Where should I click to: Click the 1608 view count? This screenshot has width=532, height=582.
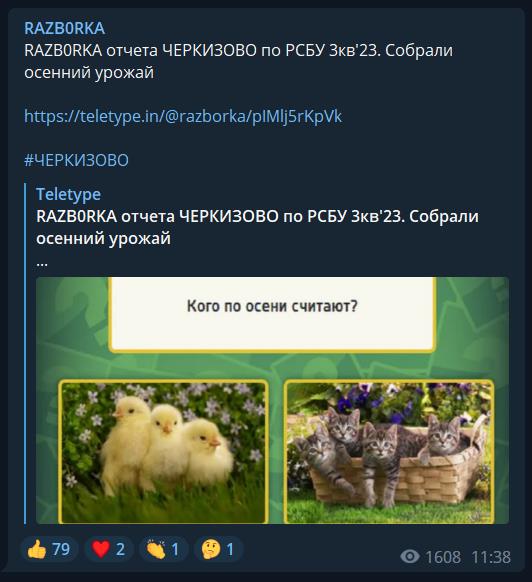pyautogui.click(x=443, y=557)
